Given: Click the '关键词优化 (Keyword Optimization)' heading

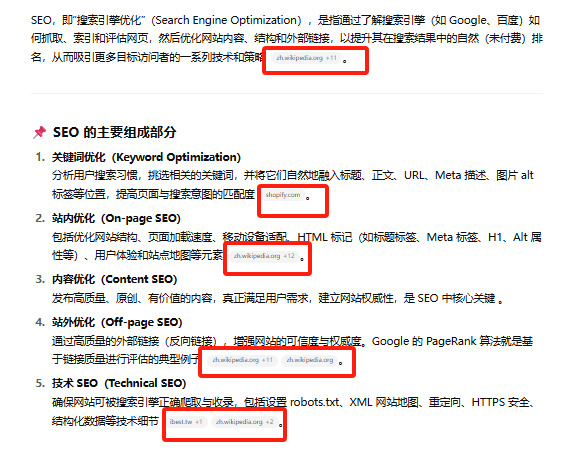Looking at the screenshot, I should (x=146, y=157).
